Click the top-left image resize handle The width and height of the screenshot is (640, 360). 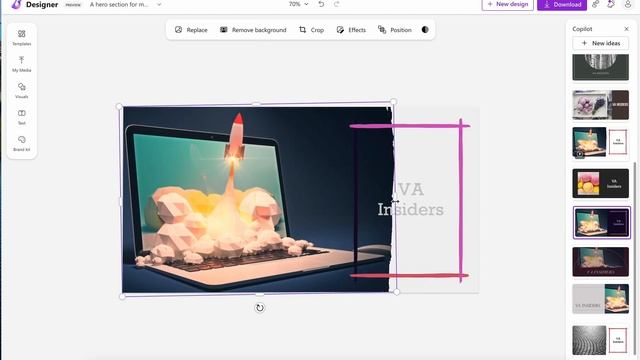pos(119,107)
